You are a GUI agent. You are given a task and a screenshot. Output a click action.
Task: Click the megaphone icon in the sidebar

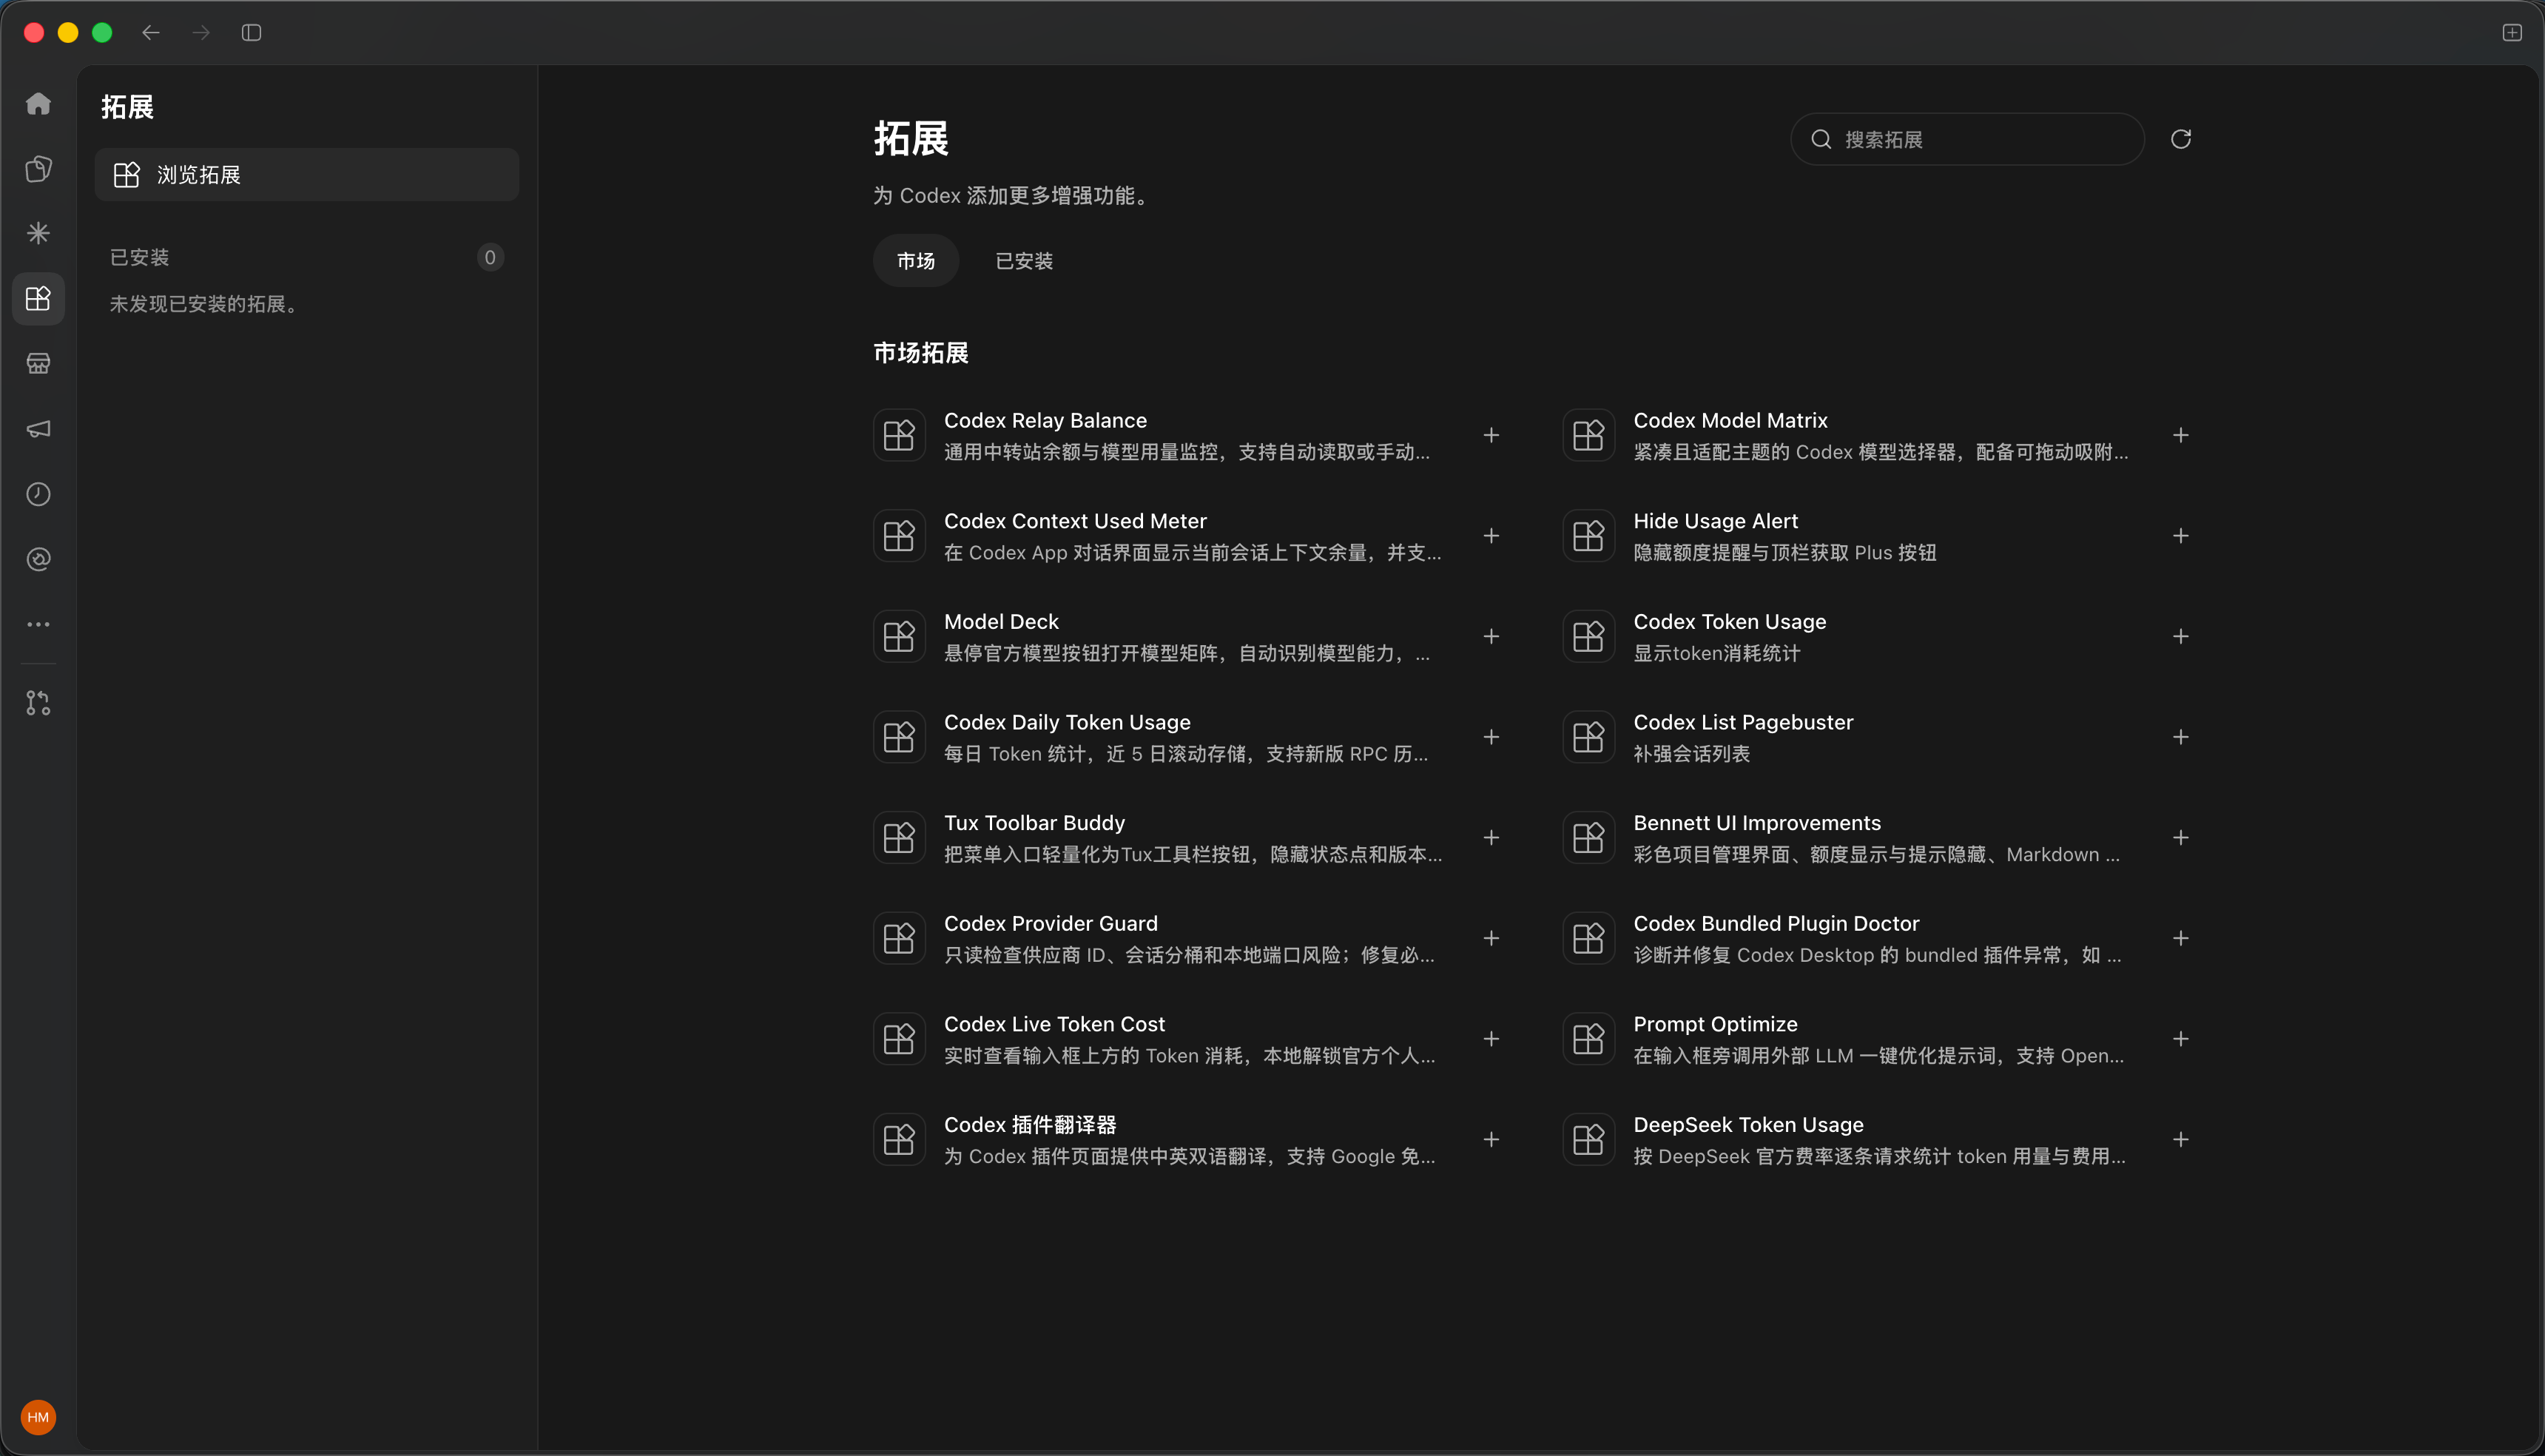click(38, 428)
